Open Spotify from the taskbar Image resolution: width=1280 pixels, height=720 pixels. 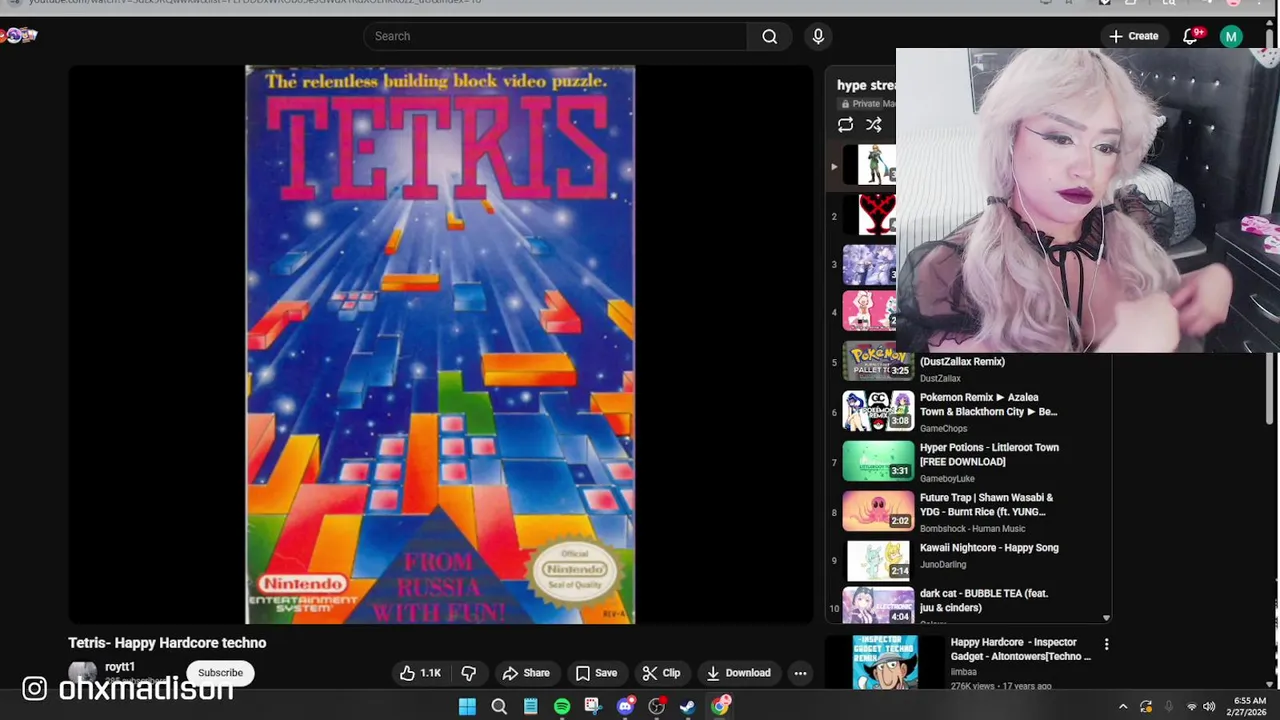pos(562,707)
